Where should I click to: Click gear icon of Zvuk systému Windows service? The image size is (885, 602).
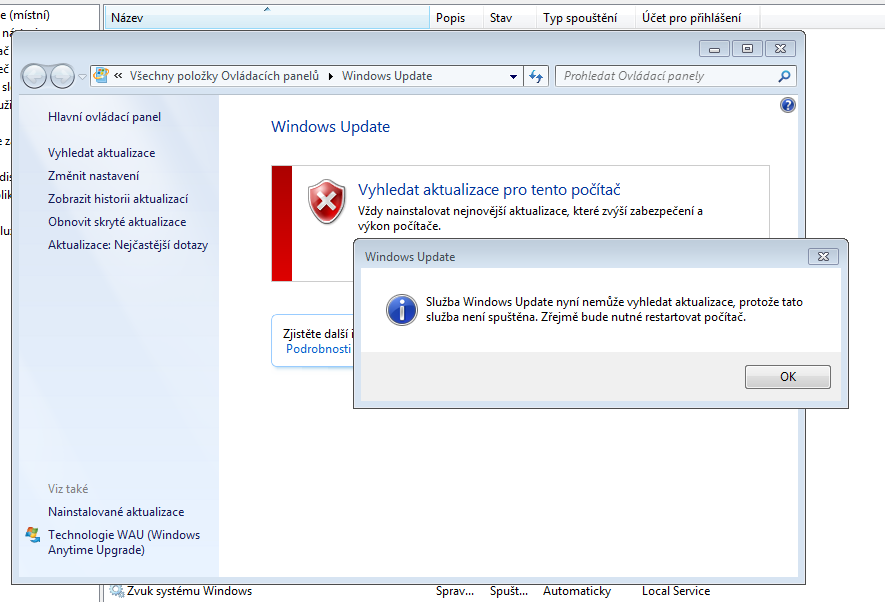coord(116,591)
